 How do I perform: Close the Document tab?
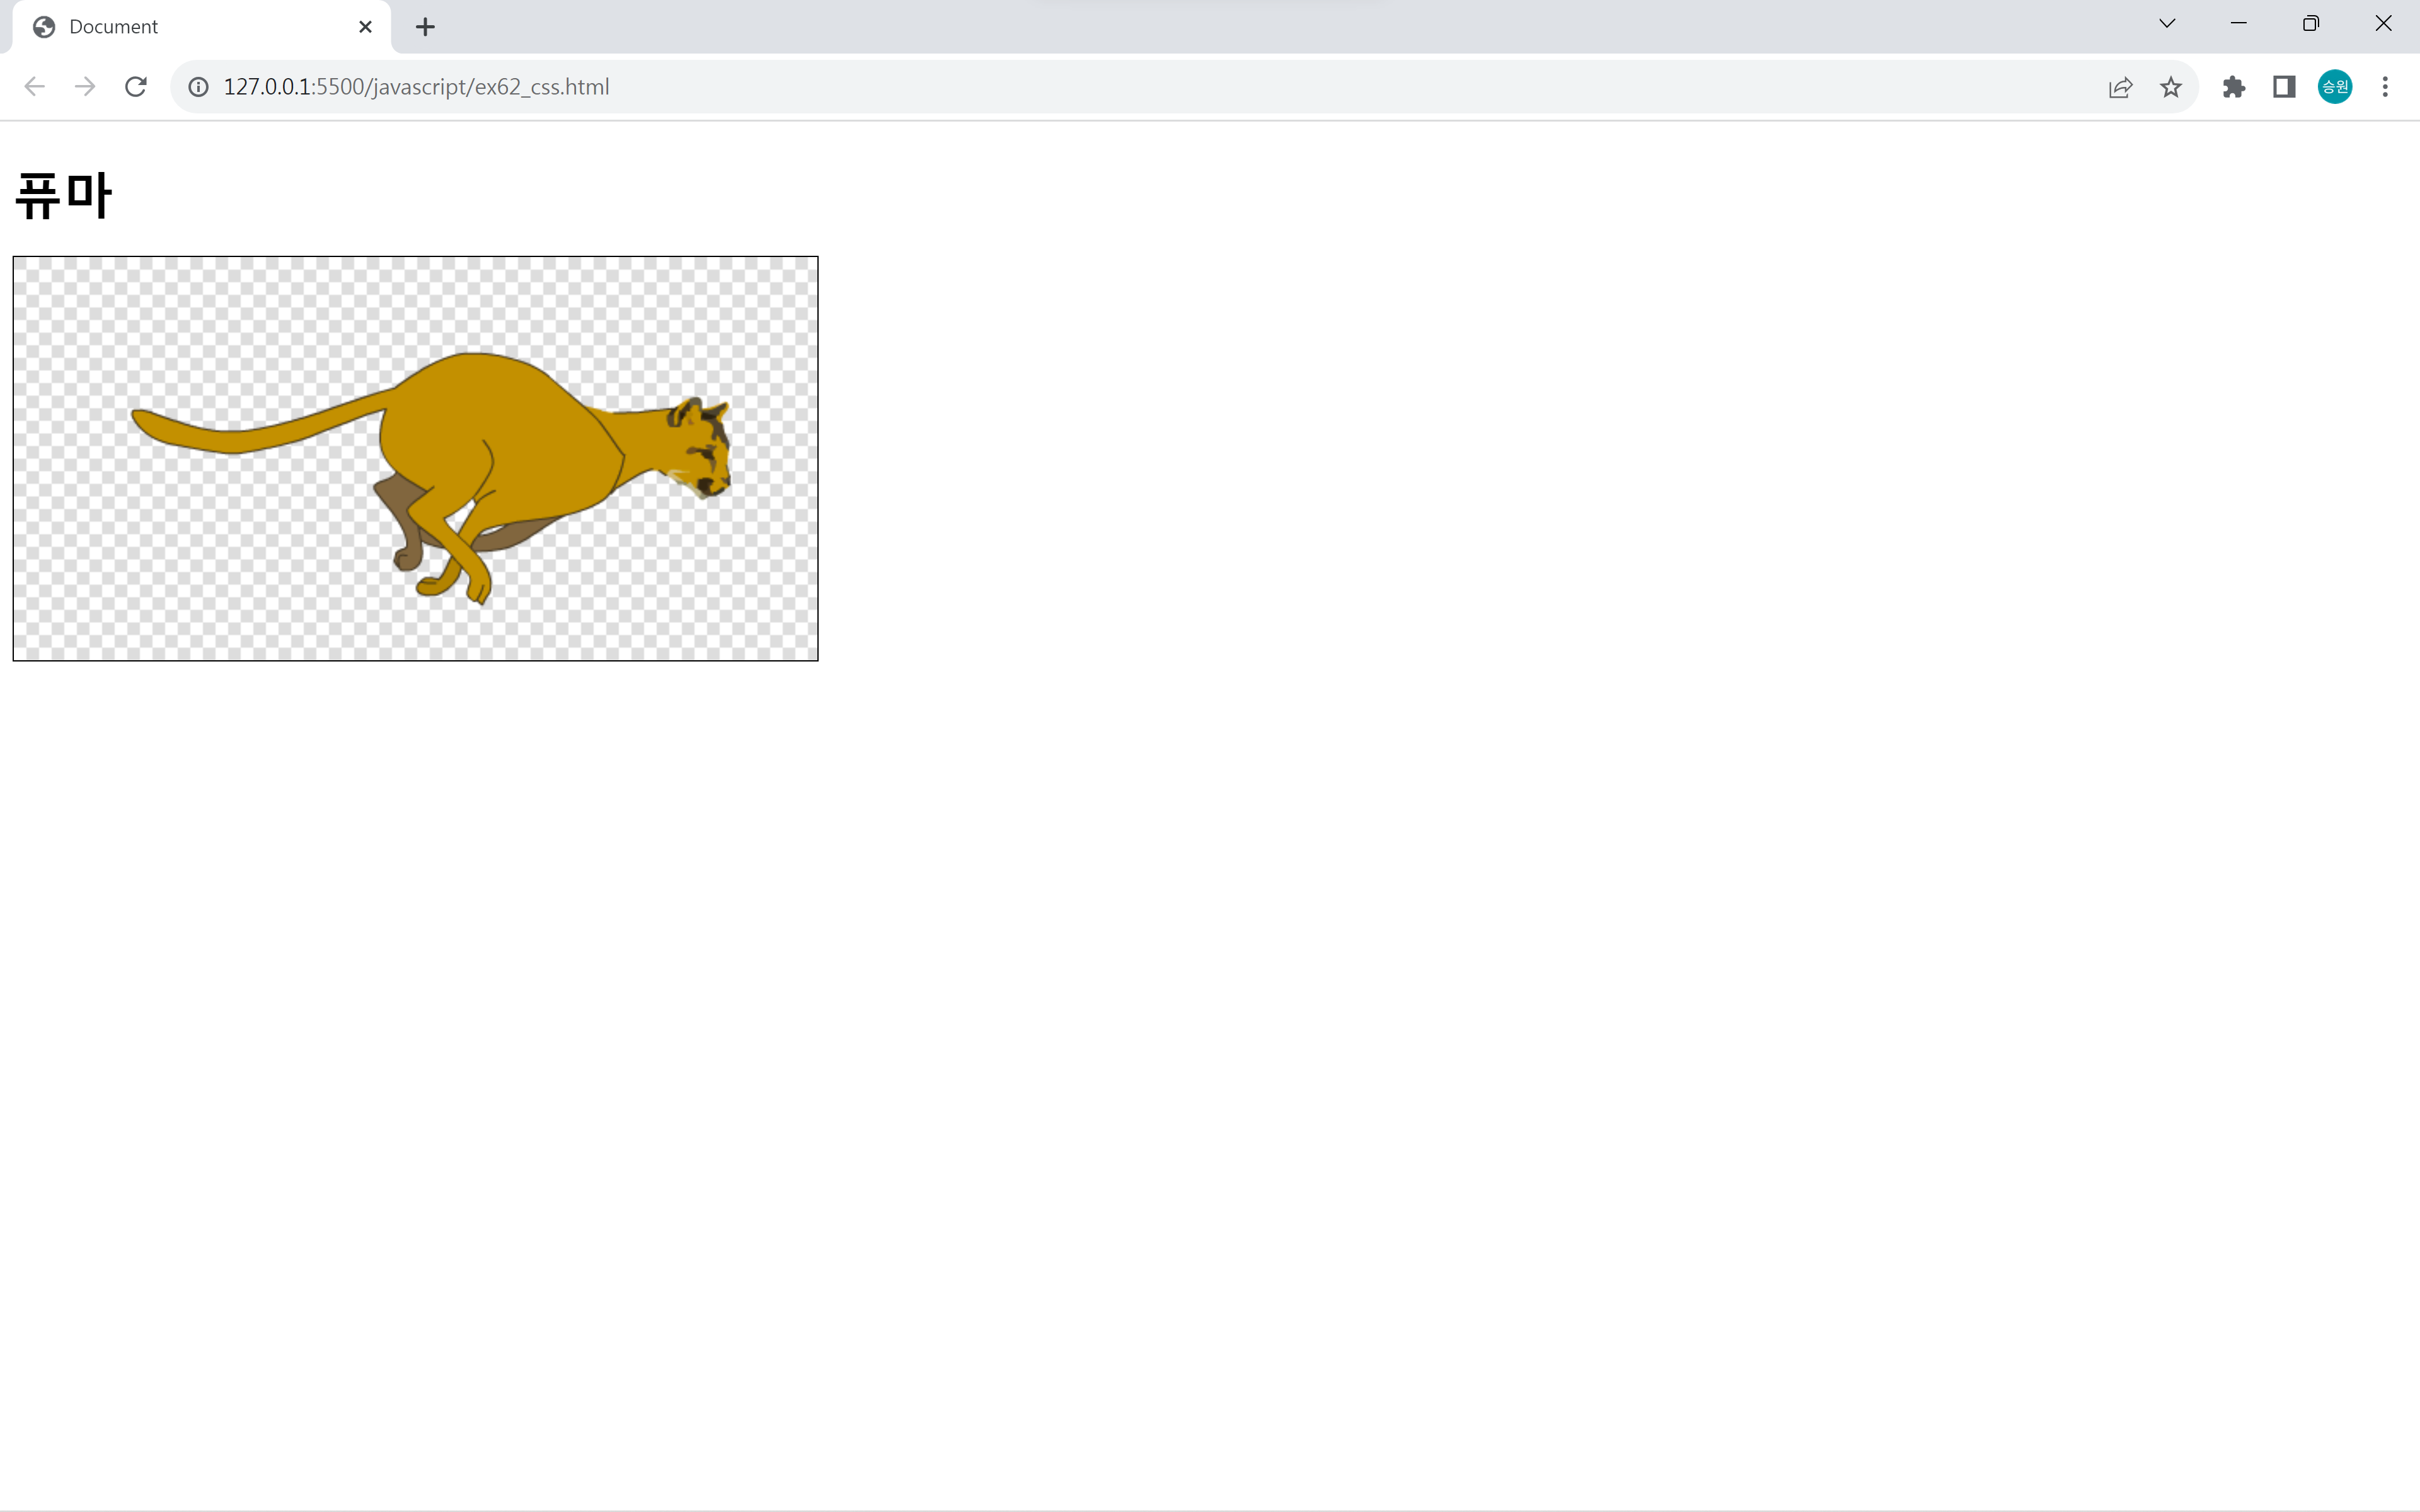(365, 27)
